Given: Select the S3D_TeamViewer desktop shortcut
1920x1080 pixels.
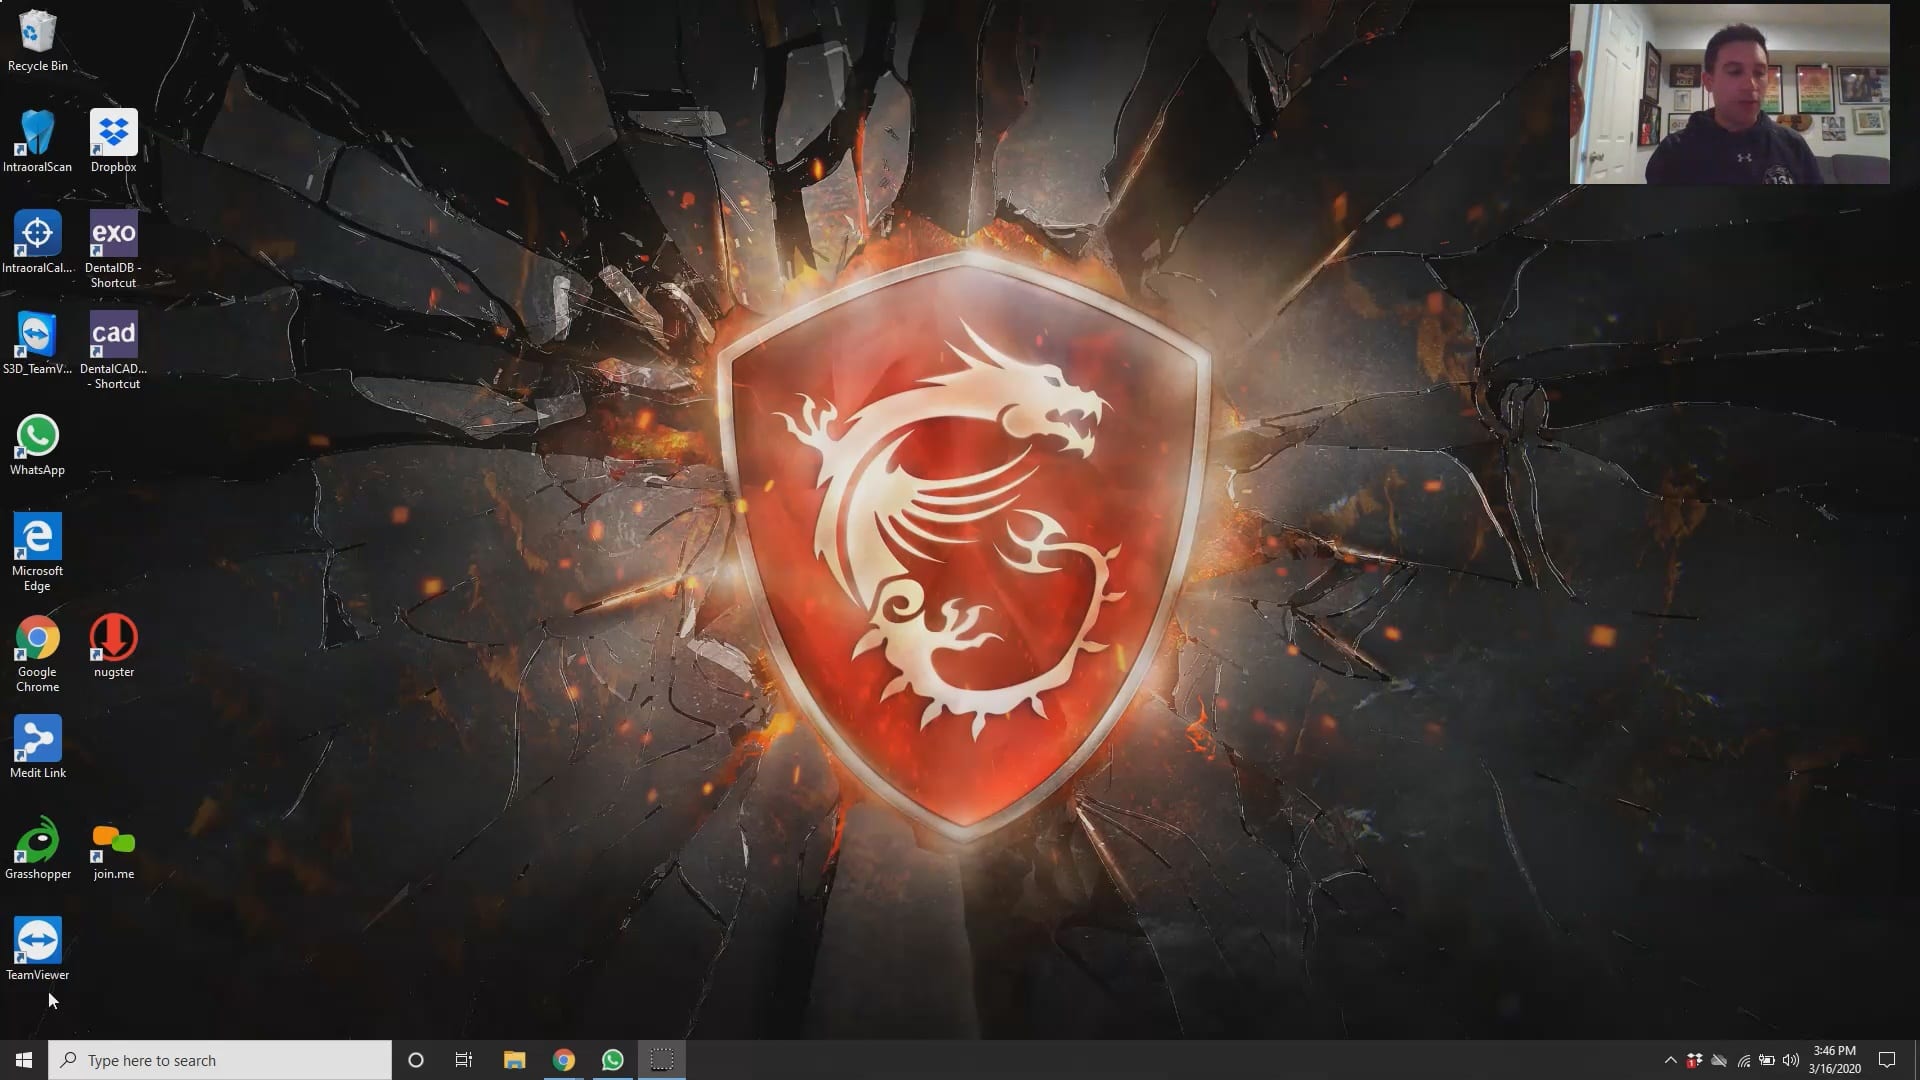Looking at the screenshot, I should point(37,343).
